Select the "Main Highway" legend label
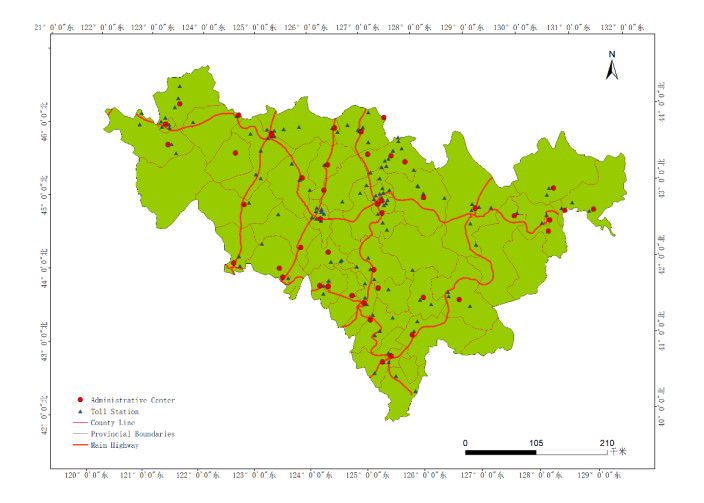 (x=114, y=446)
